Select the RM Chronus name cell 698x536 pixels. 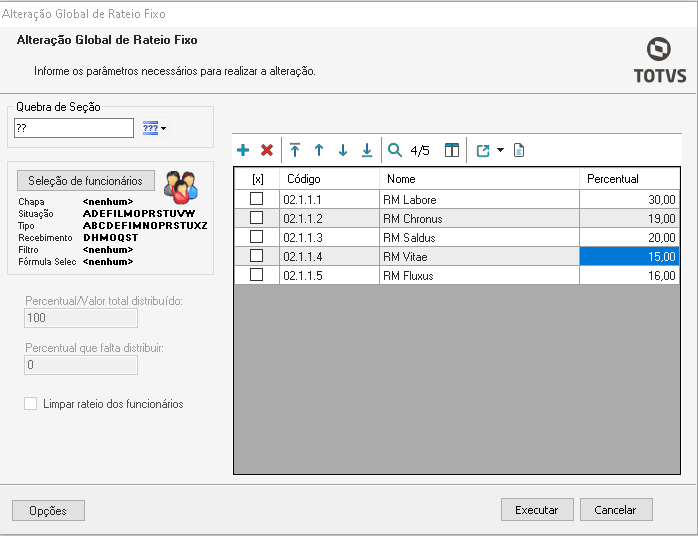[x=479, y=219]
